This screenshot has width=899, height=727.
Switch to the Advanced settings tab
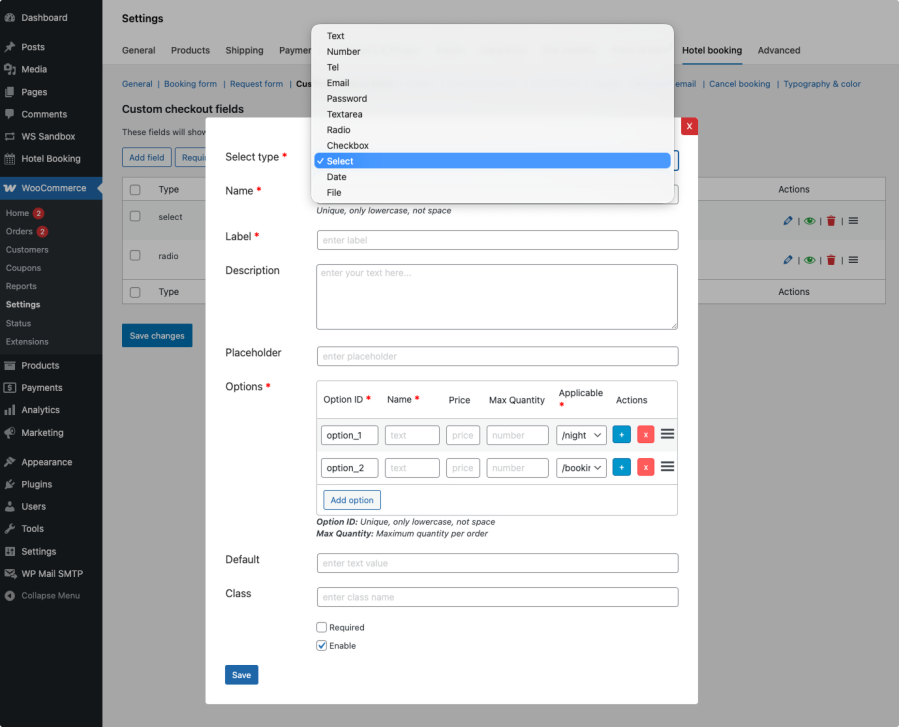[778, 50]
